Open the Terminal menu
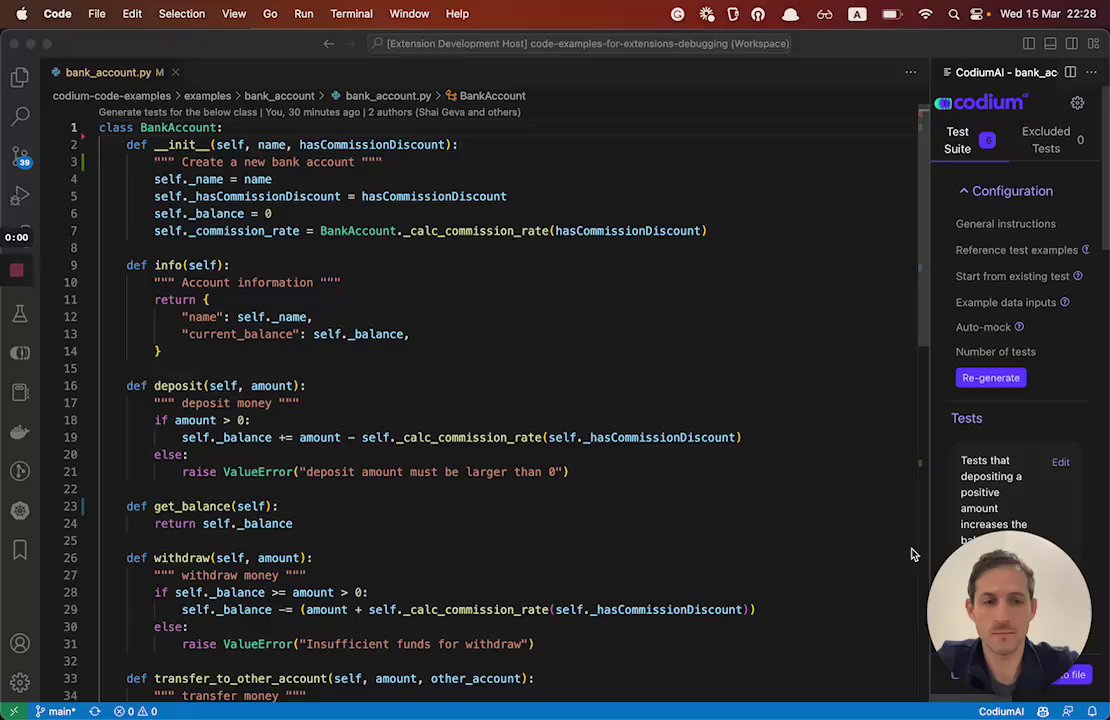 [351, 13]
